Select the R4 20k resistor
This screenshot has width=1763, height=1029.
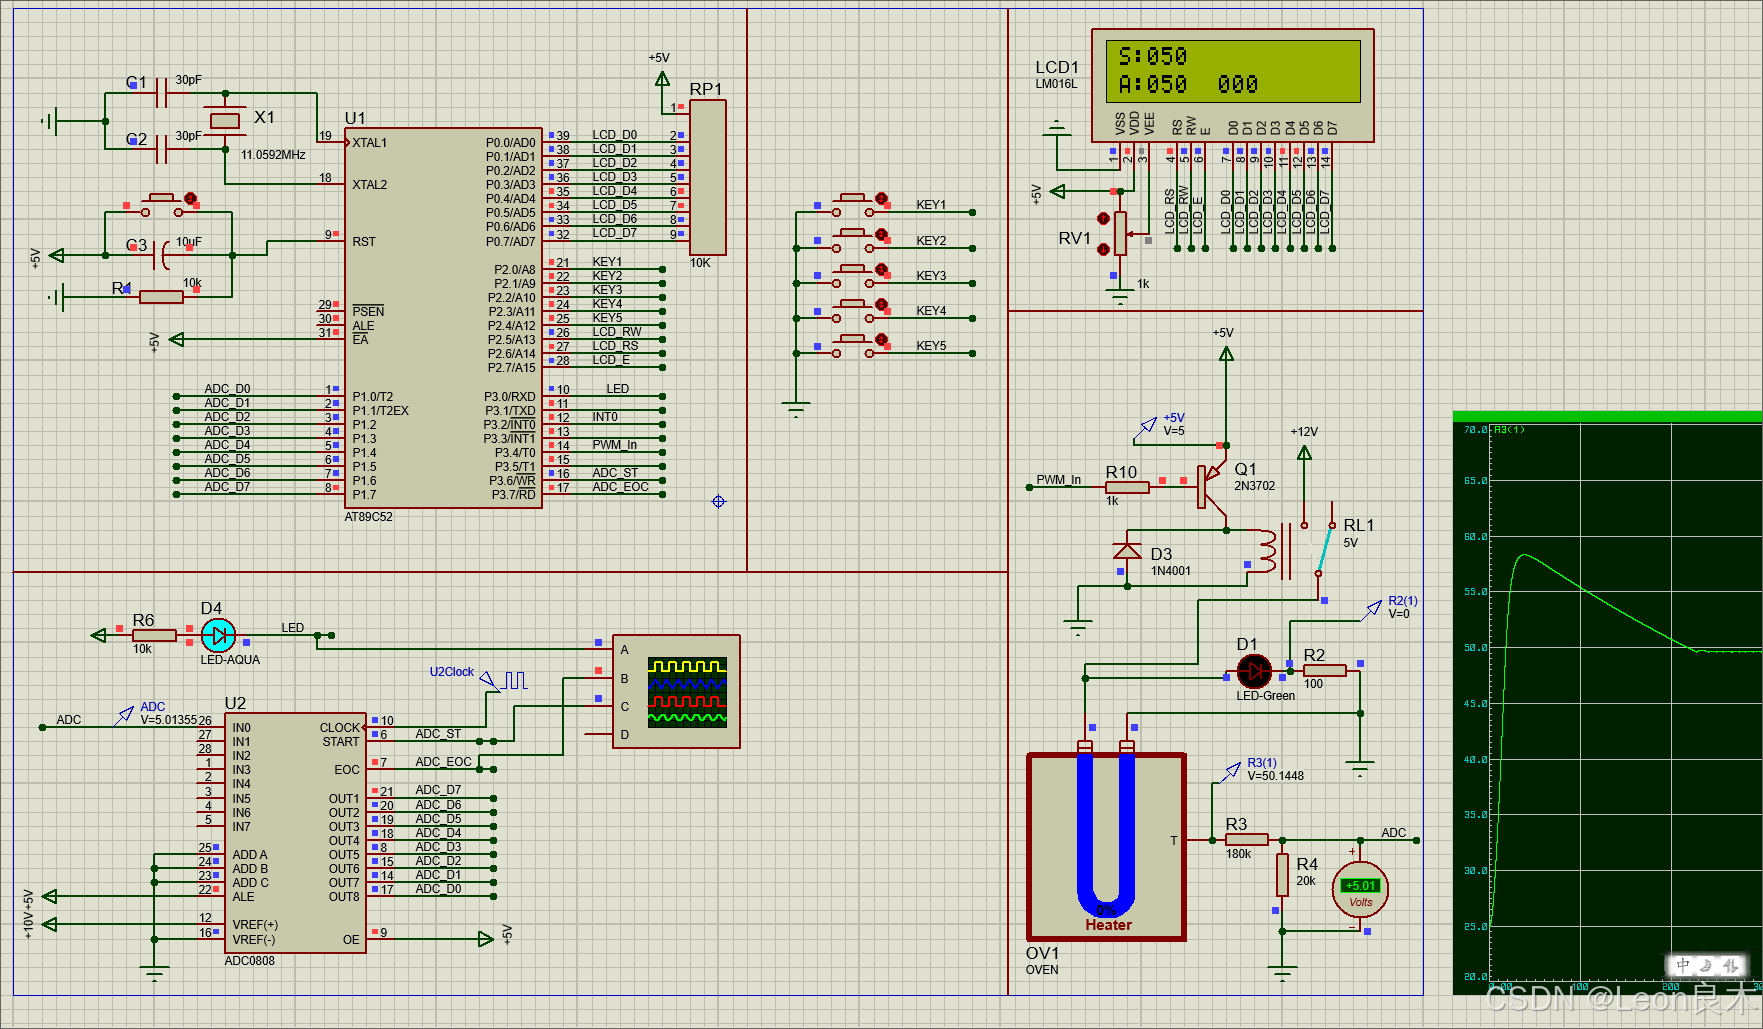point(1282,875)
